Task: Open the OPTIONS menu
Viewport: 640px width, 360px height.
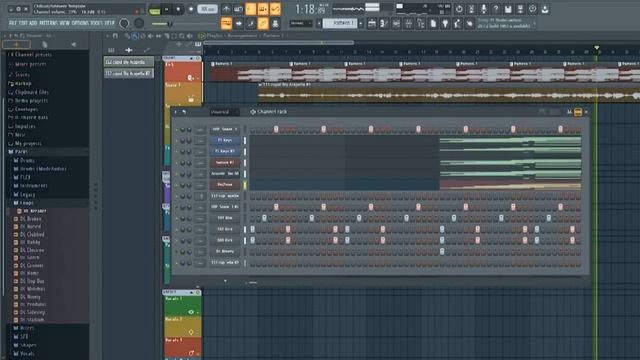Action: (x=81, y=23)
